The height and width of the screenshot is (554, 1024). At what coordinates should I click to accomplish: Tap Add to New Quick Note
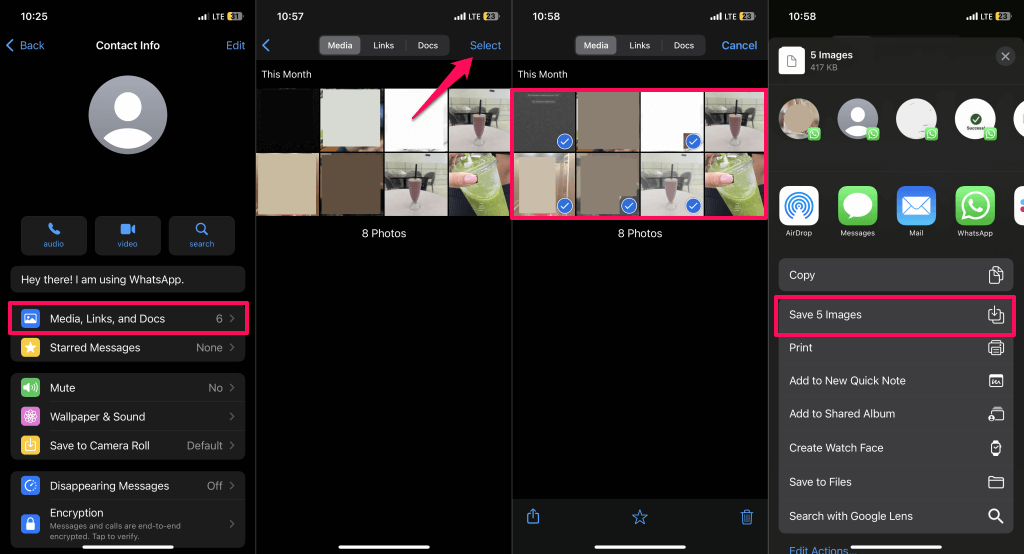point(895,381)
